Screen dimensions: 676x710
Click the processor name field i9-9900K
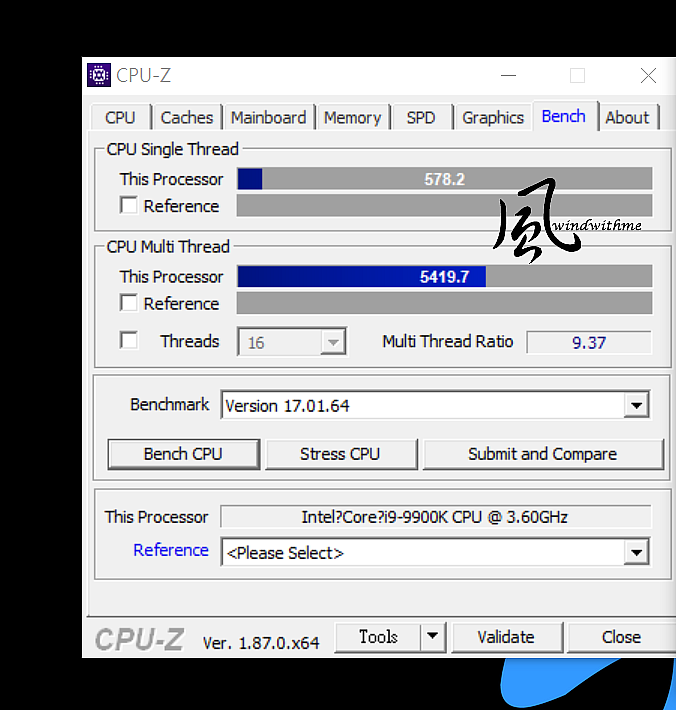coord(435,517)
